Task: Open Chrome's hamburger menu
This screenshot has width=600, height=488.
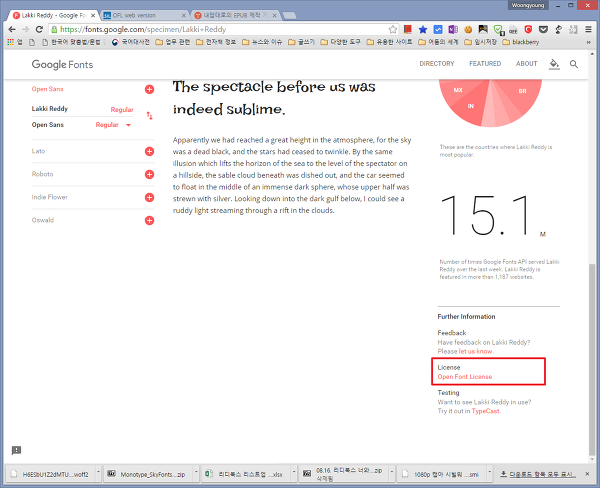Action: tap(589, 29)
